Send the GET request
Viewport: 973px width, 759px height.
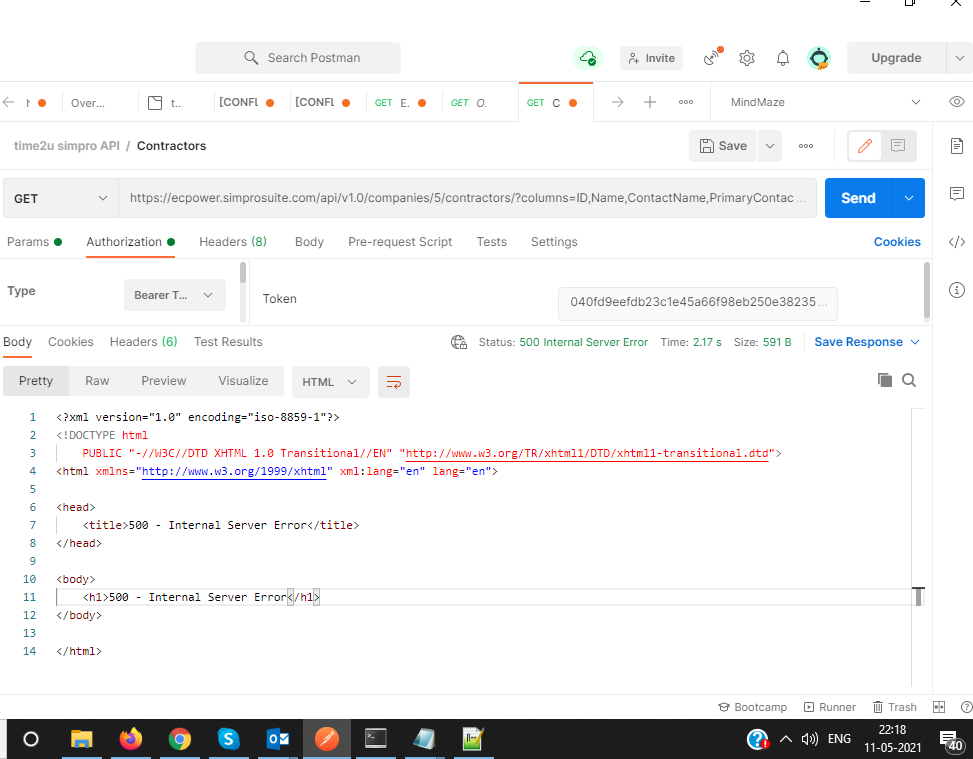(x=858, y=198)
